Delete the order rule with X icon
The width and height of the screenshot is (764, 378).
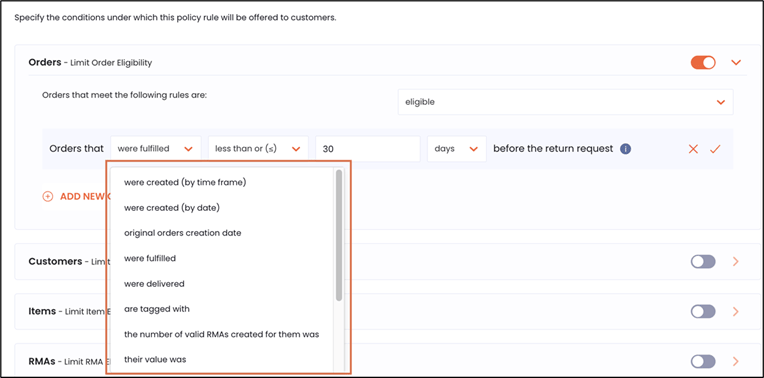pos(693,149)
